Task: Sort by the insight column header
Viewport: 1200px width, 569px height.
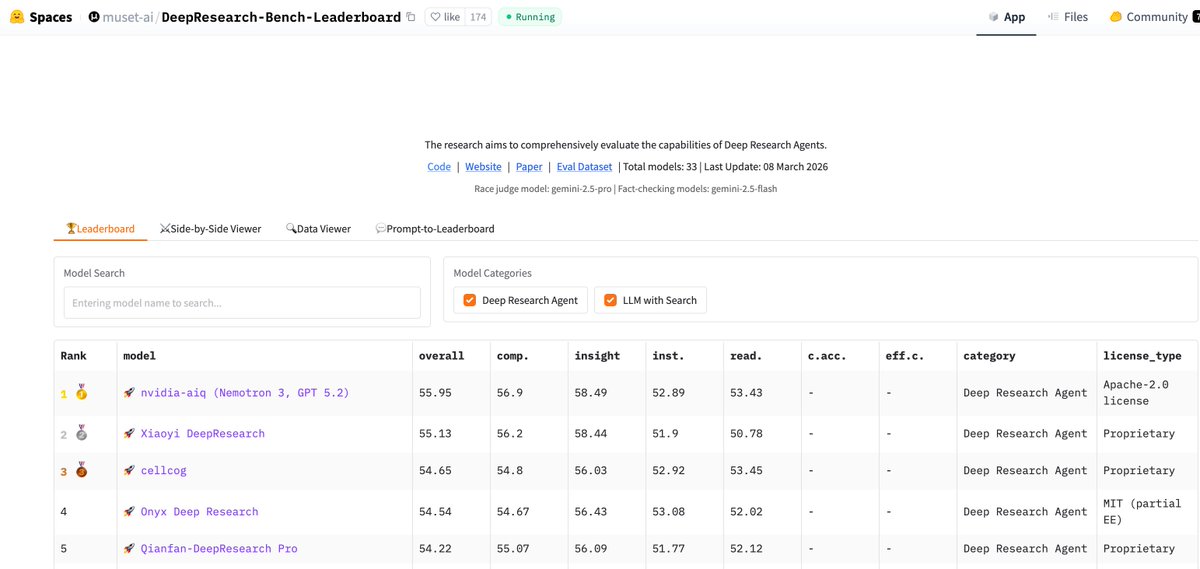Action: click(597, 356)
